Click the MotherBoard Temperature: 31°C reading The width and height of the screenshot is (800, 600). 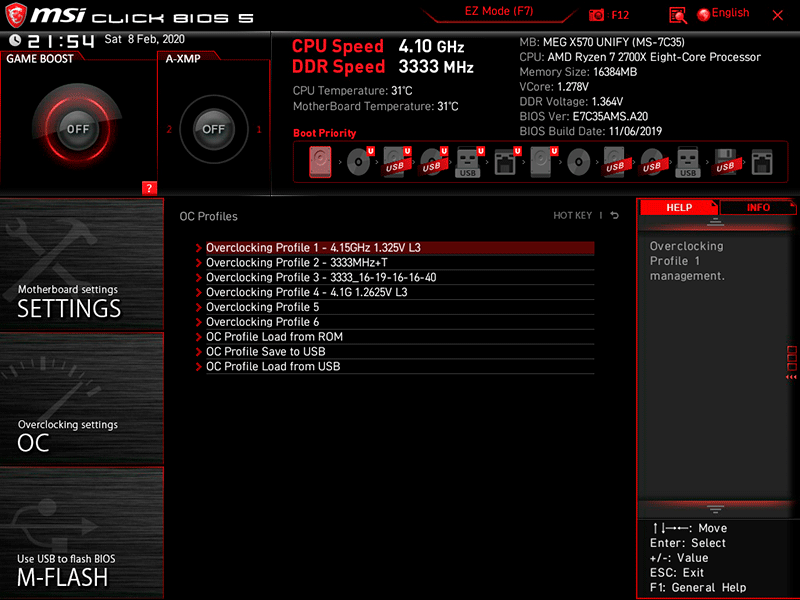click(x=376, y=107)
